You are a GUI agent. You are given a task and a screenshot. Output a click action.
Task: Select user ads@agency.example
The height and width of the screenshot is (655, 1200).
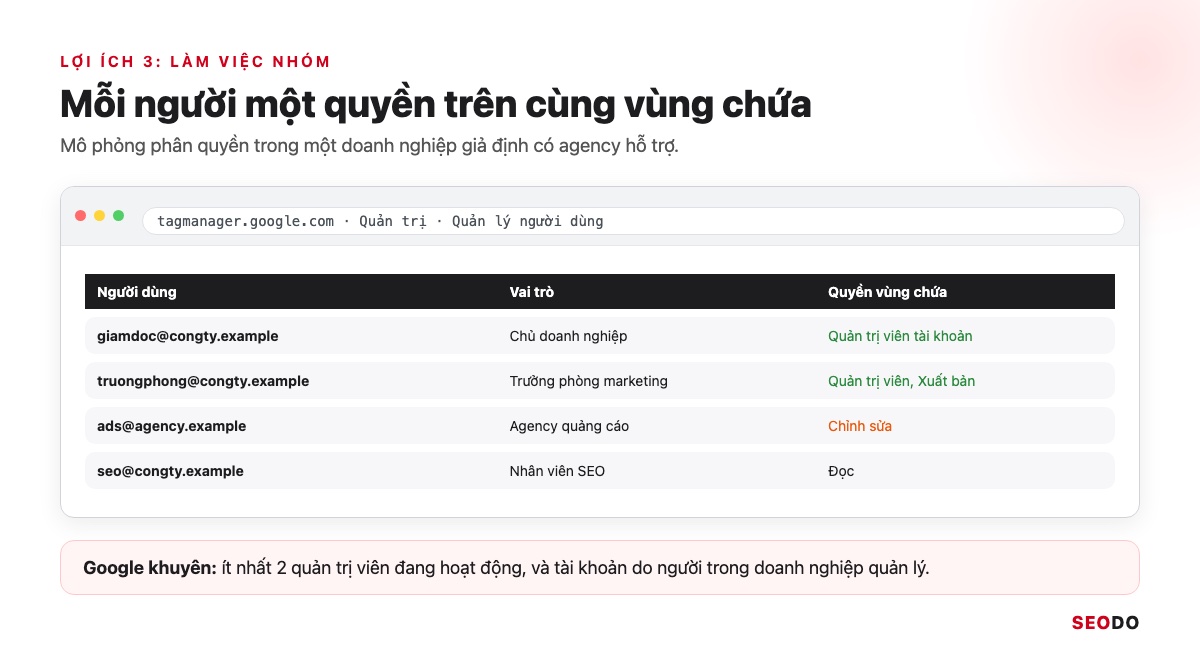click(x=171, y=426)
